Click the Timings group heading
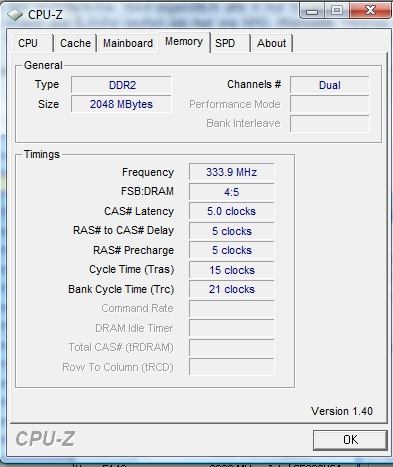Image resolution: width=393 pixels, height=467 pixels. [x=42, y=154]
